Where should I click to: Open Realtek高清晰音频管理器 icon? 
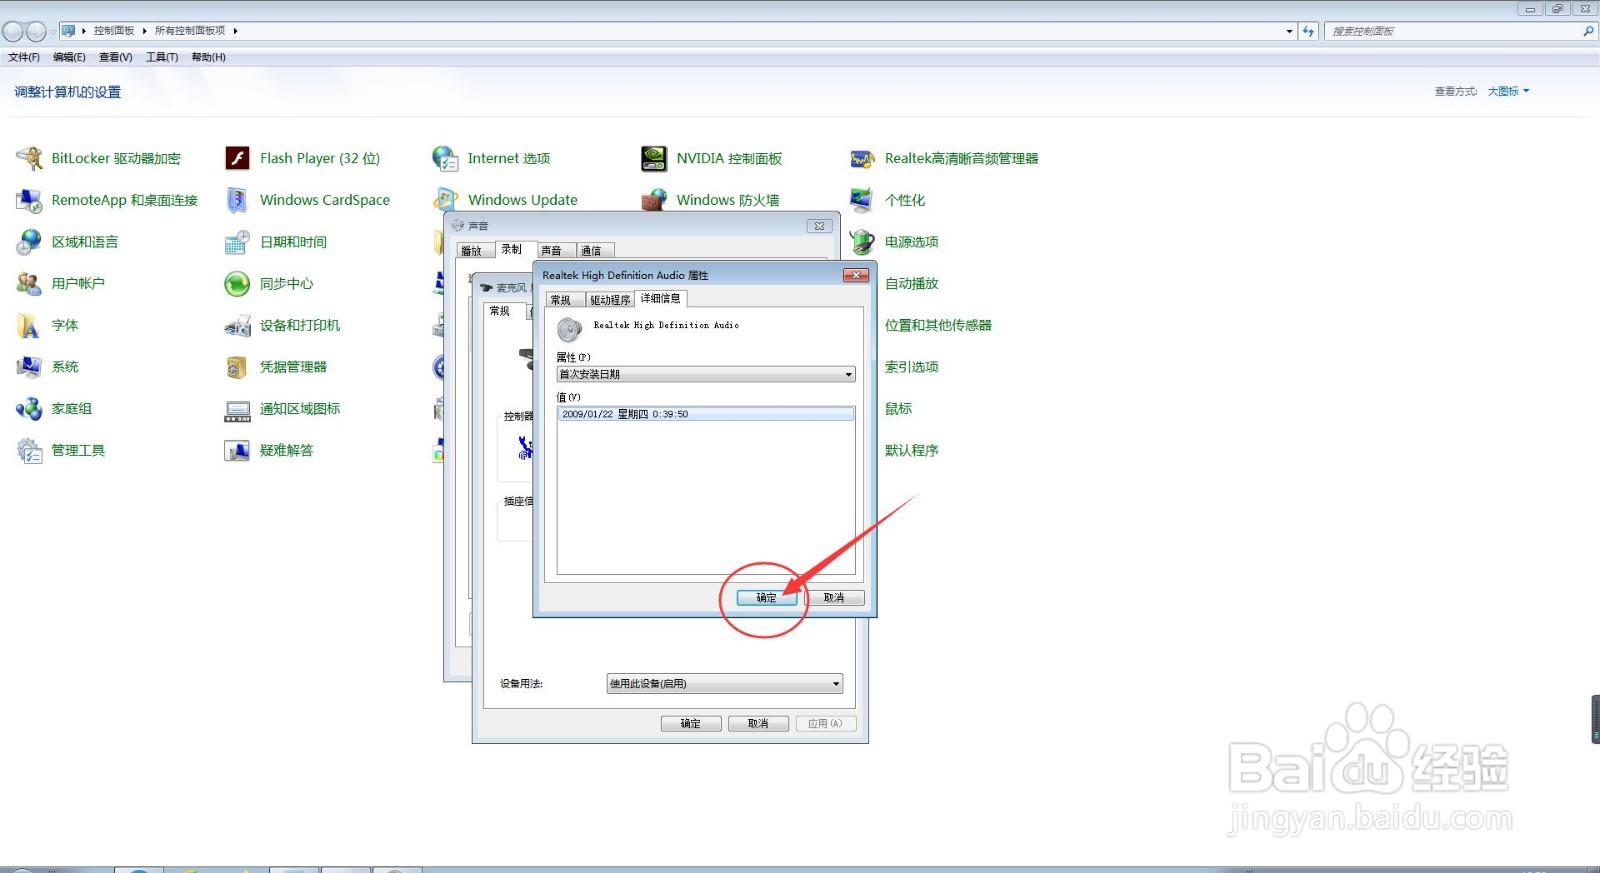click(862, 158)
